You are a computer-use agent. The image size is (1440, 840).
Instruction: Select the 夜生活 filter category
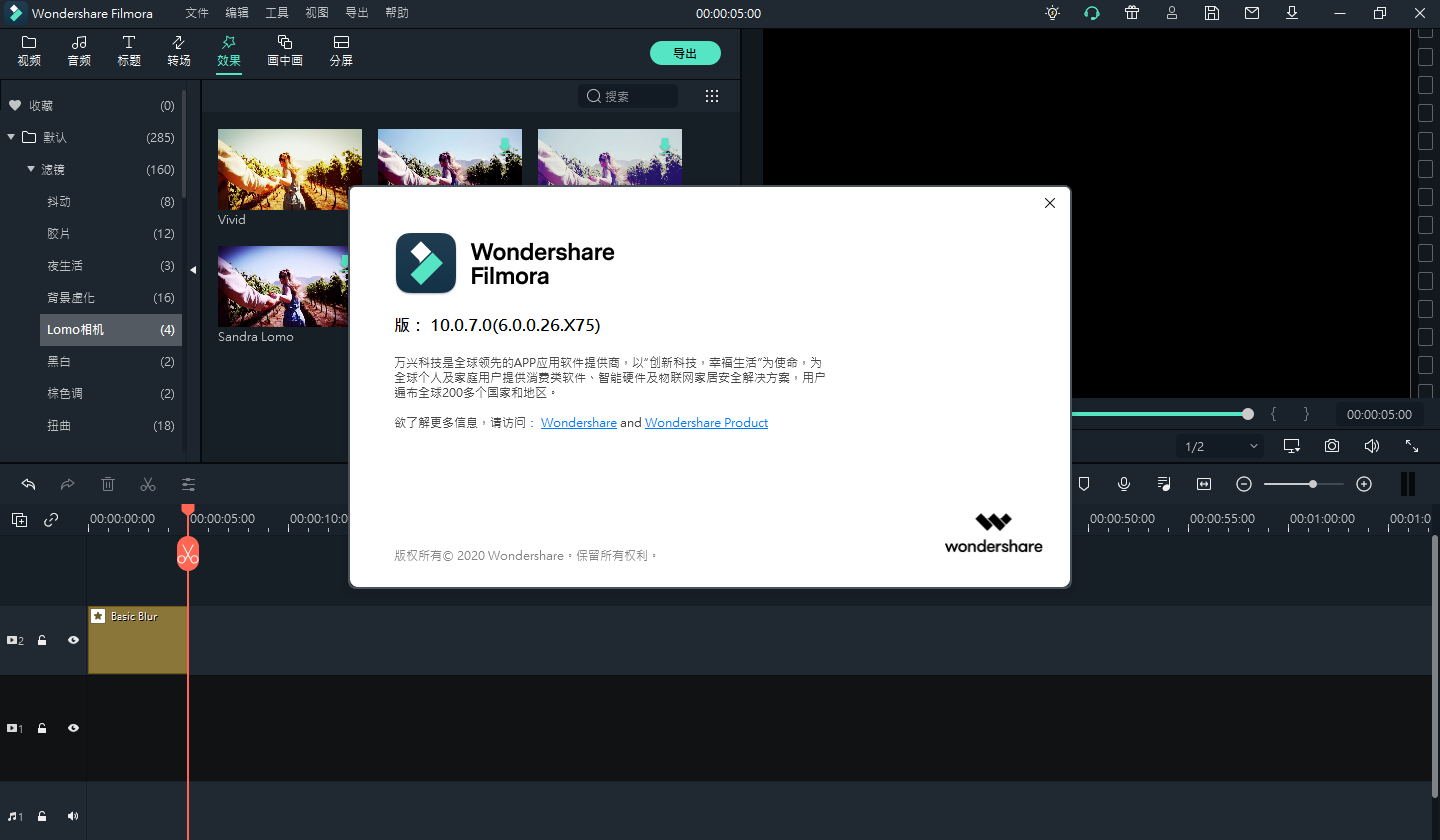(x=110, y=266)
